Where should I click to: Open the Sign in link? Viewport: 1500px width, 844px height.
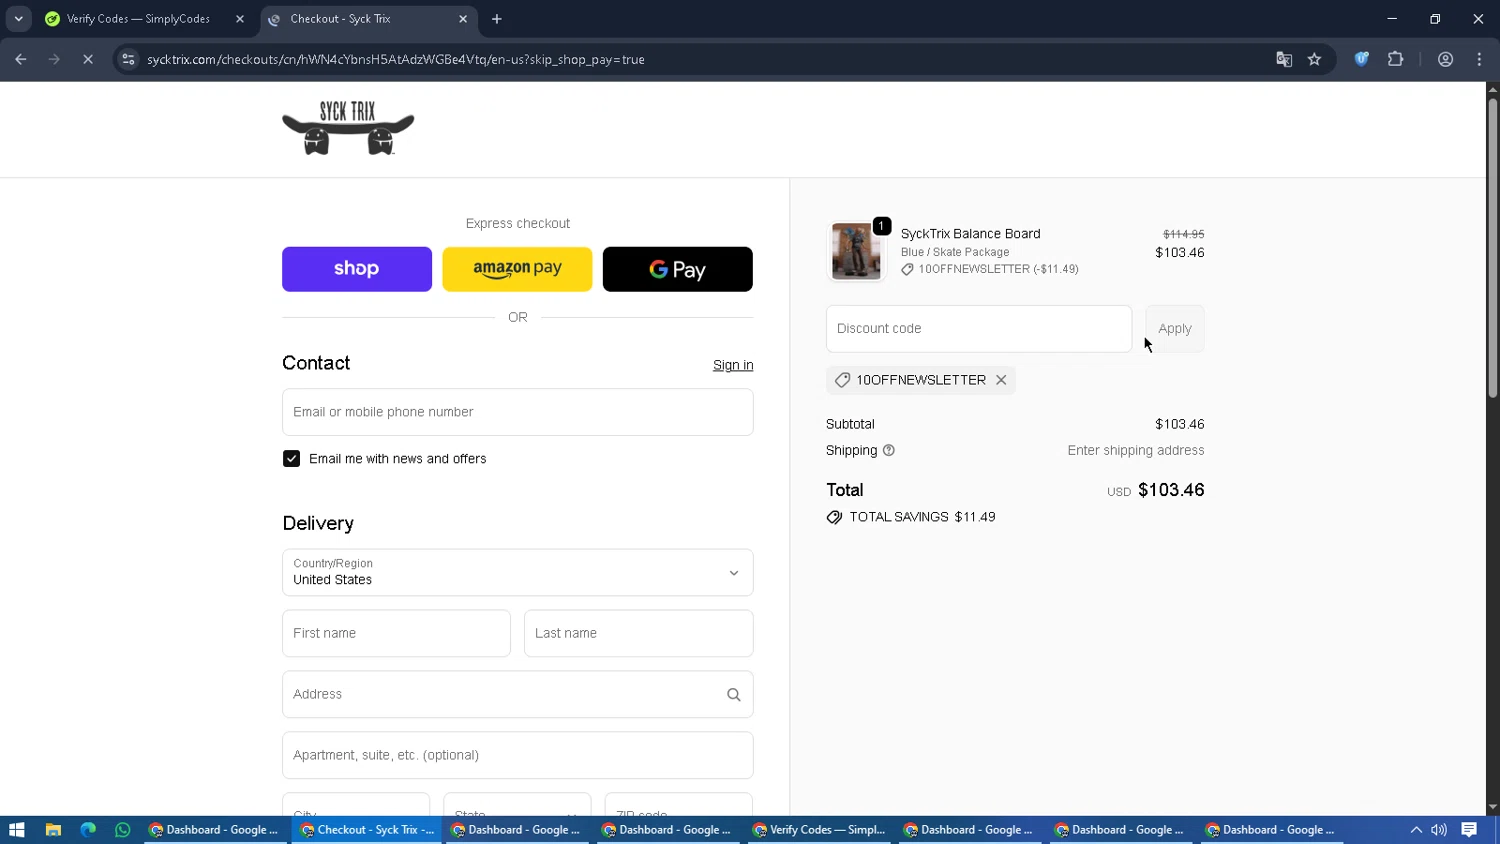coord(733,365)
